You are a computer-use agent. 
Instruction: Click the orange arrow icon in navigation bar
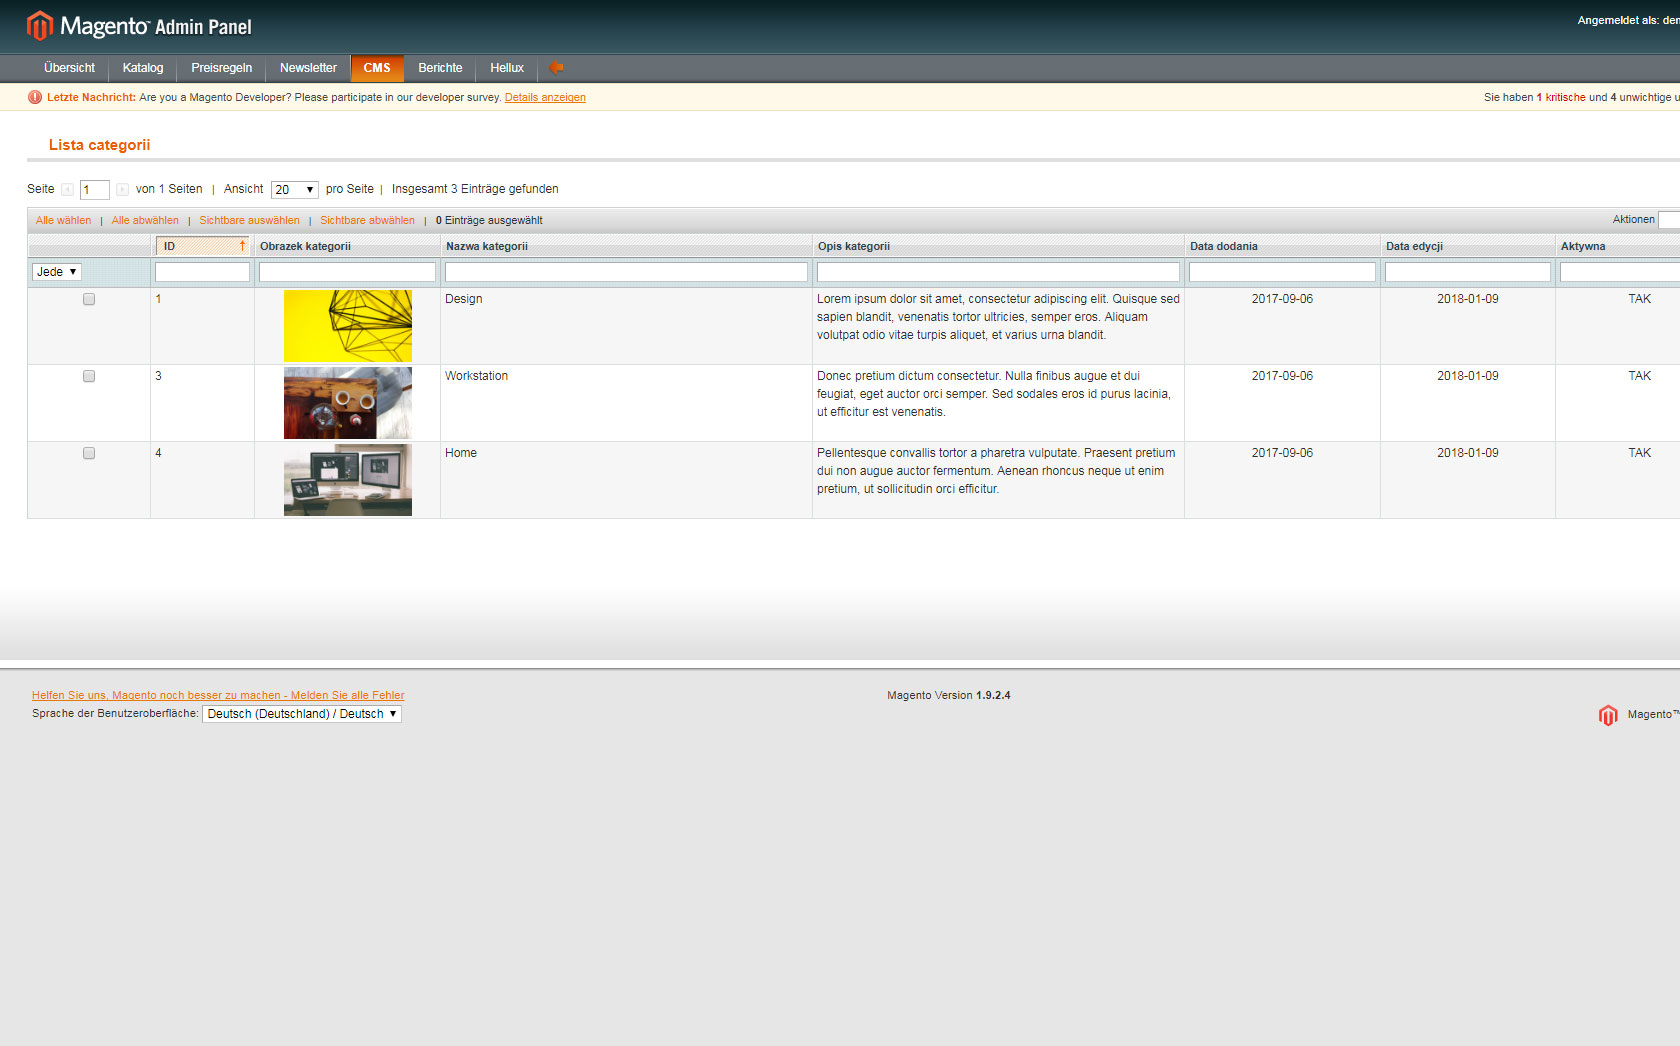(556, 67)
